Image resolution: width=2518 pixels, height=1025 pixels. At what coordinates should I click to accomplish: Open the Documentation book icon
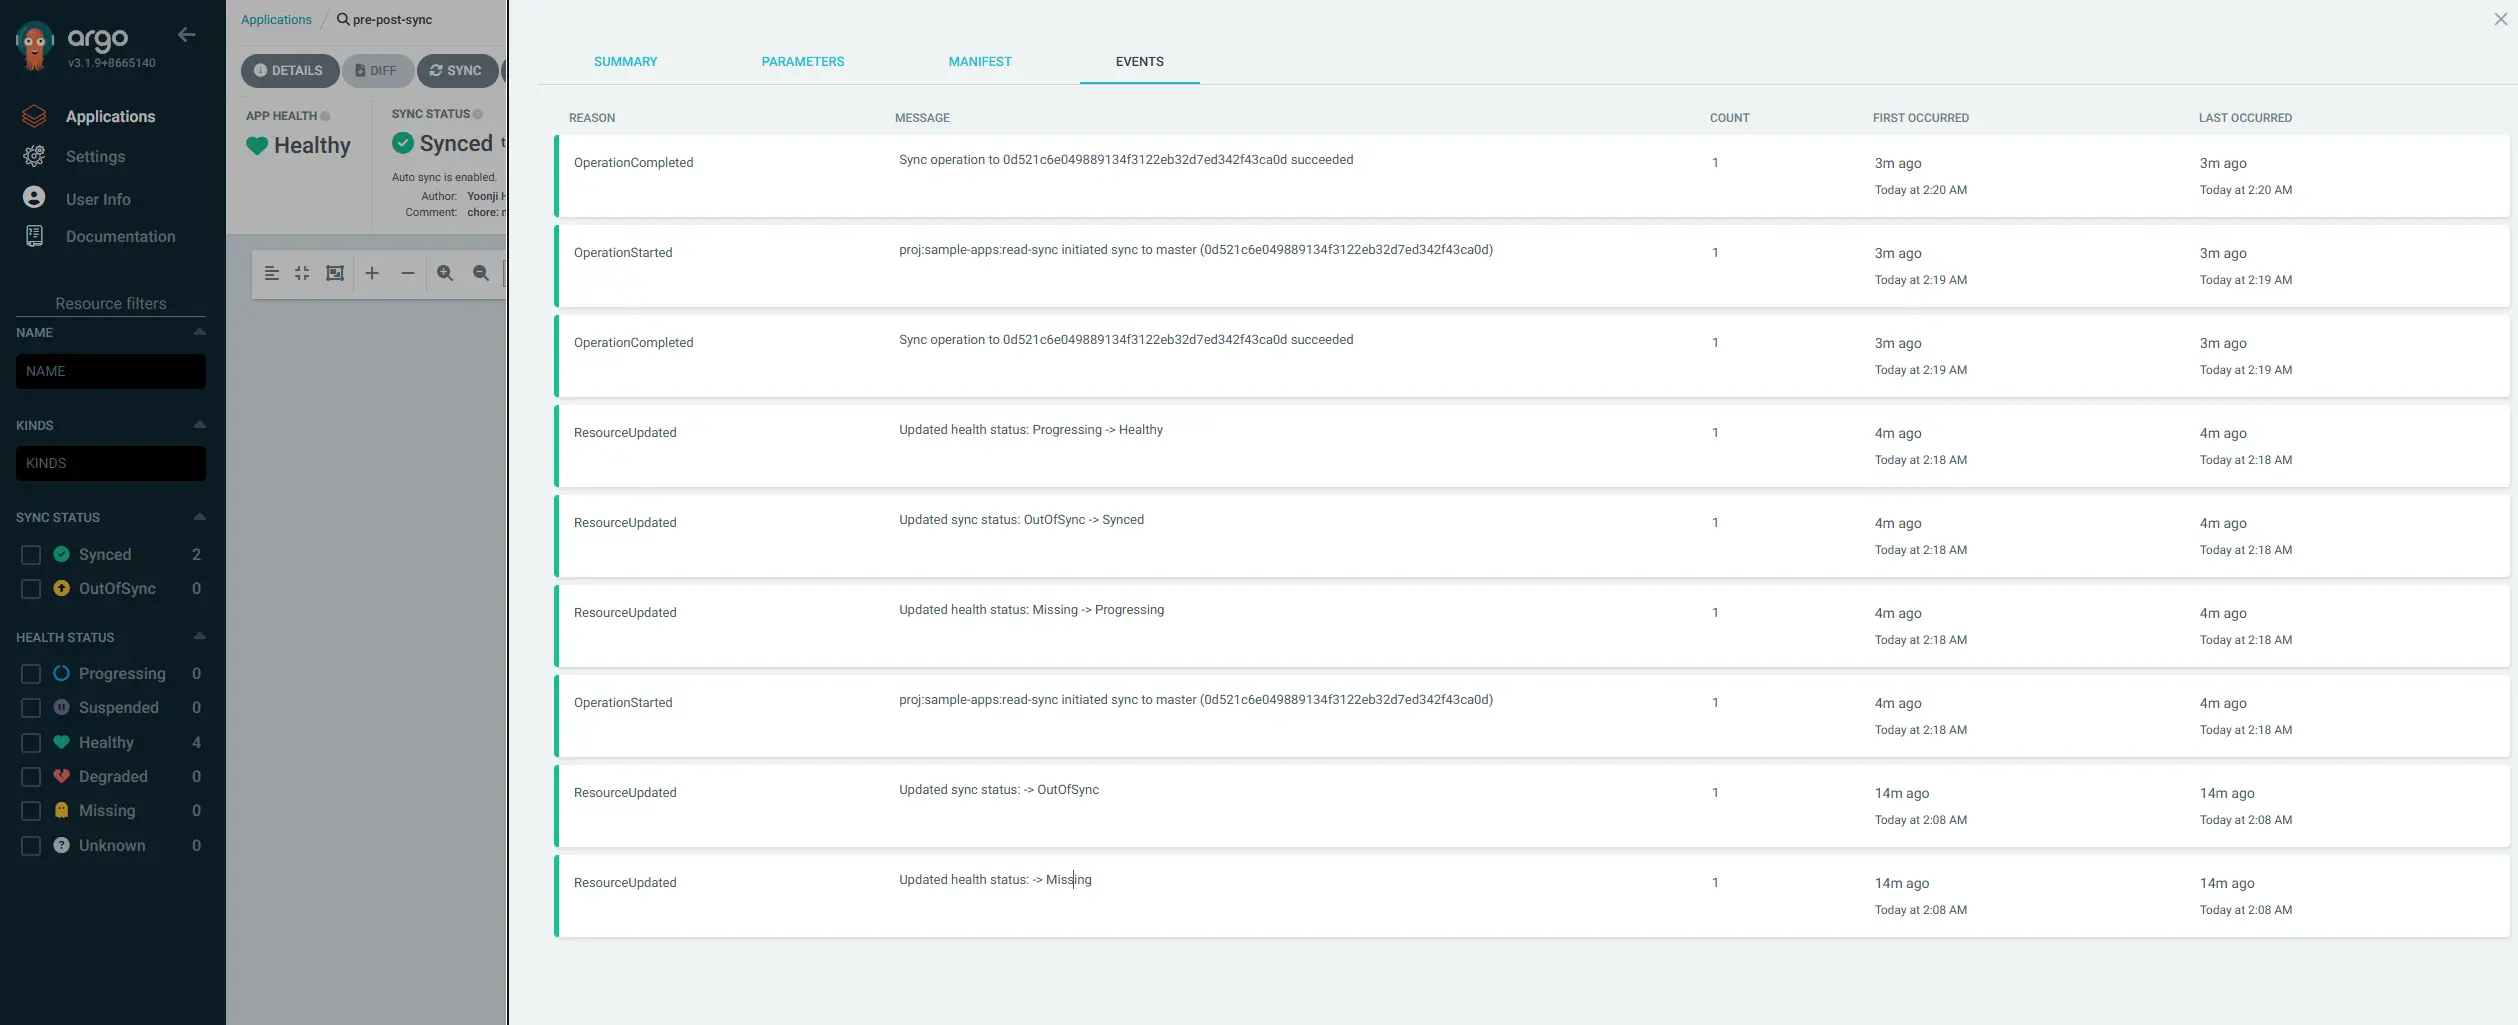tap(34, 236)
